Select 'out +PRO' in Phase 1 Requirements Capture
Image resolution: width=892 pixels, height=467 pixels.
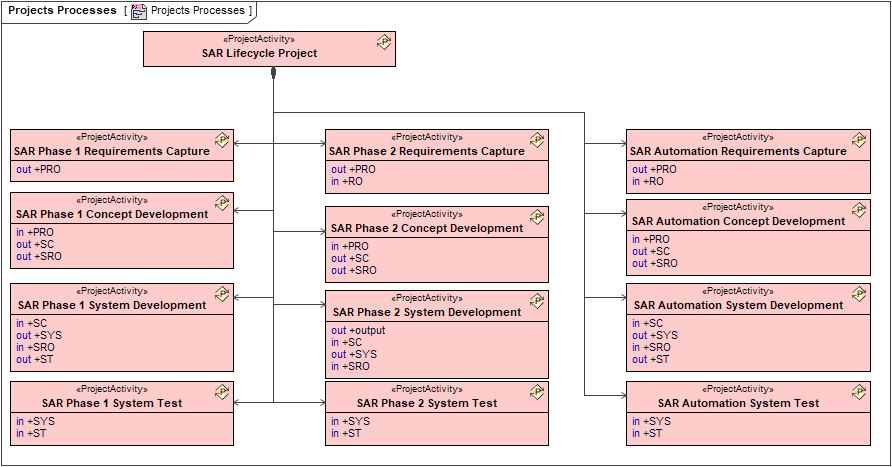click(x=38, y=170)
